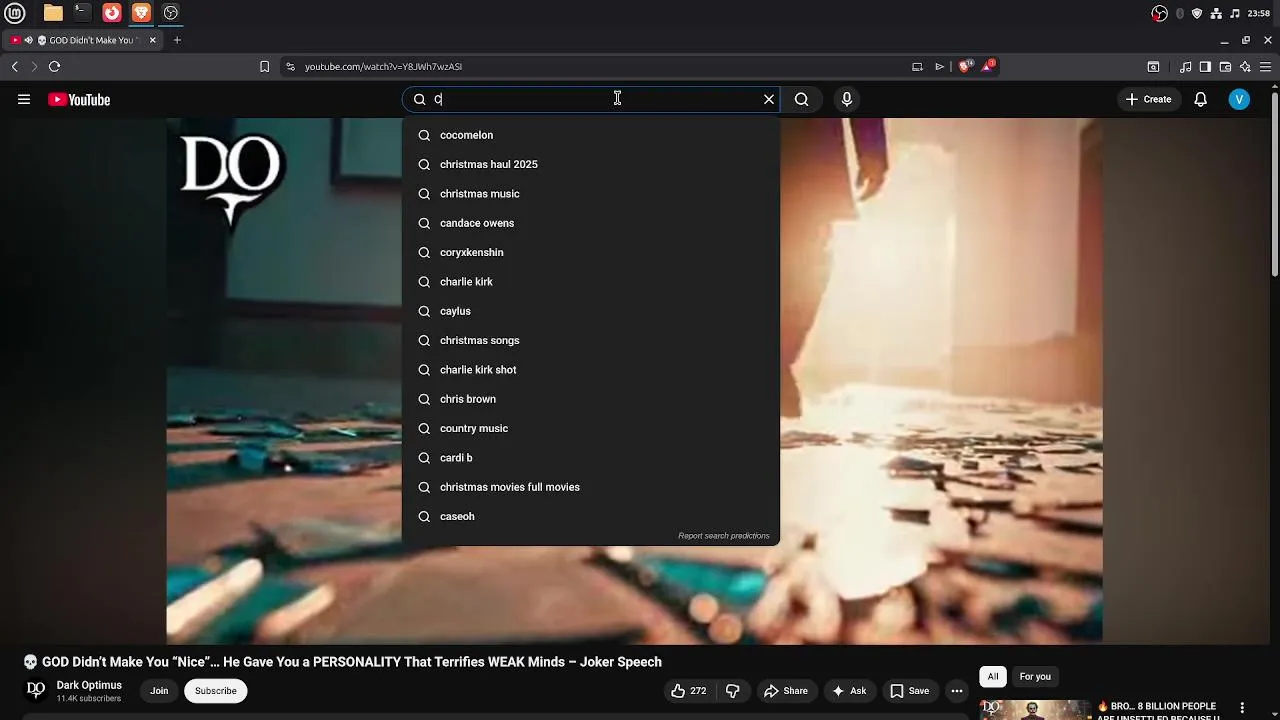Open the browser playlist music note icon
Viewport: 1280px width, 720px height.
tap(1185, 67)
